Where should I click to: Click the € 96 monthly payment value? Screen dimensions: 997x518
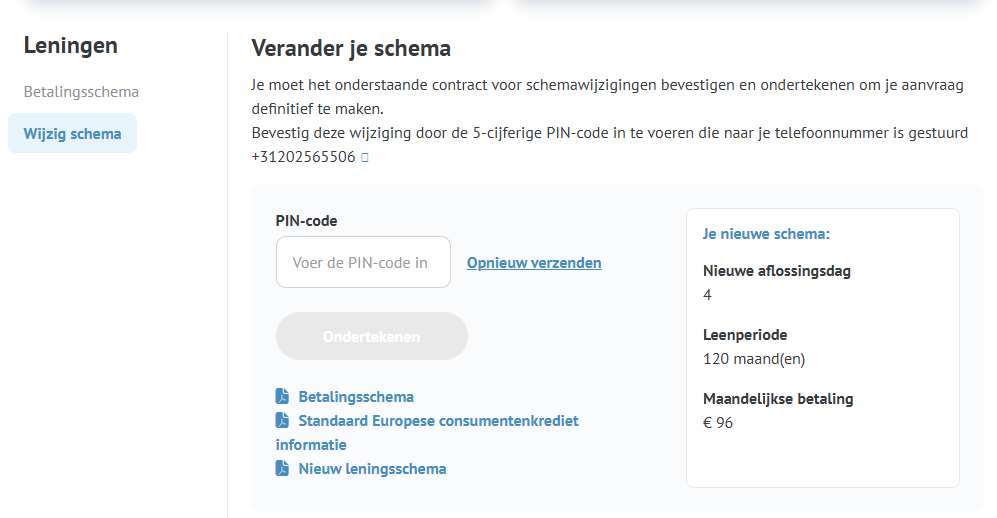click(718, 423)
